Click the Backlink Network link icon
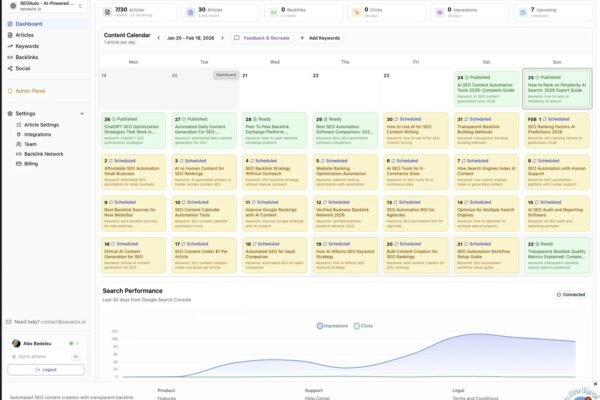The width and height of the screenshot is (600, 400). point(19,154)
